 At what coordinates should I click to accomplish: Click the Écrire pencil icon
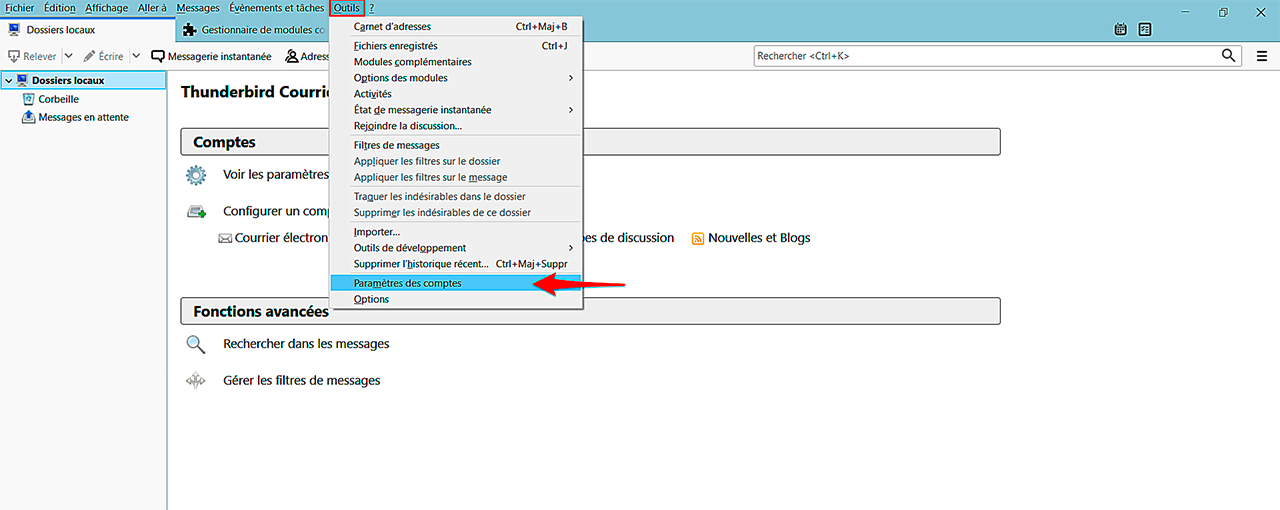90,57
